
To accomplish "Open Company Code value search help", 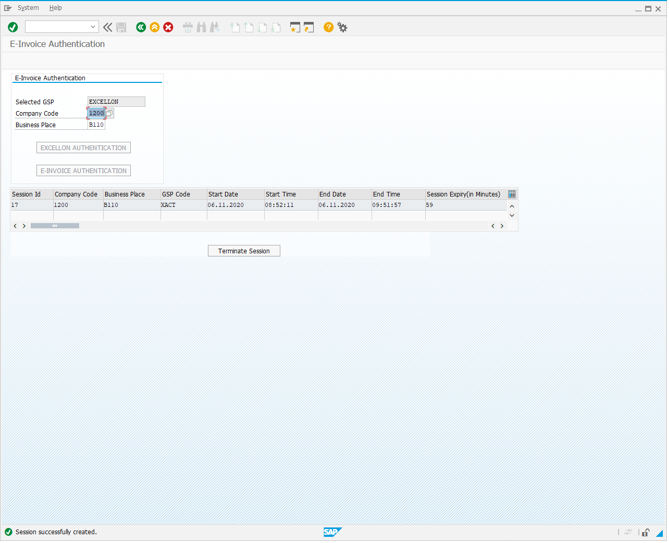I will point(110,113).
